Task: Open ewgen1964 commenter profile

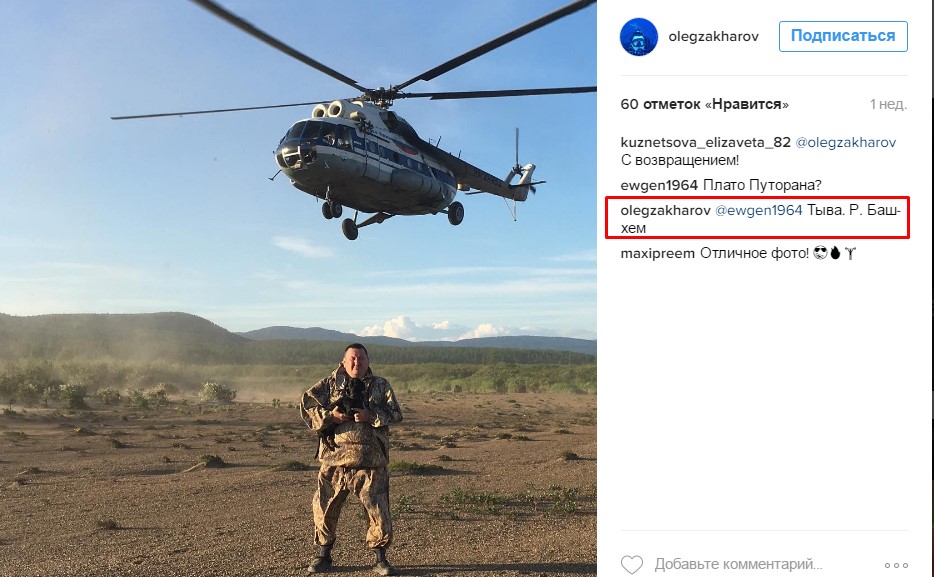Action: [659, 185]
